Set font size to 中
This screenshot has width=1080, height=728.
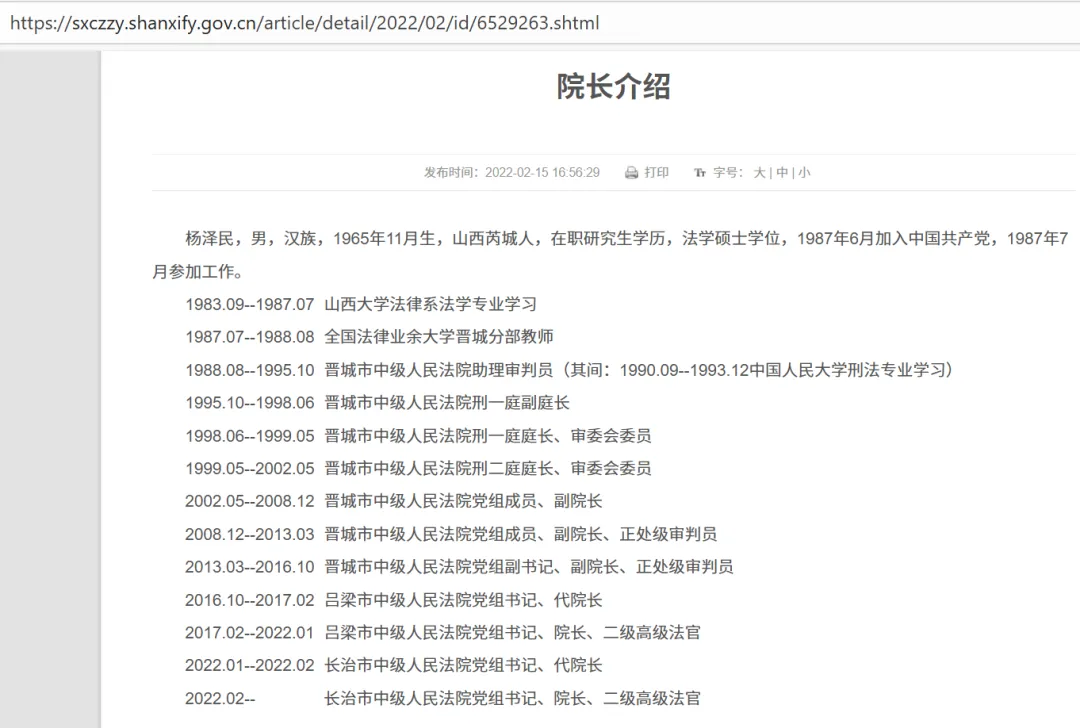click(782, 172)
